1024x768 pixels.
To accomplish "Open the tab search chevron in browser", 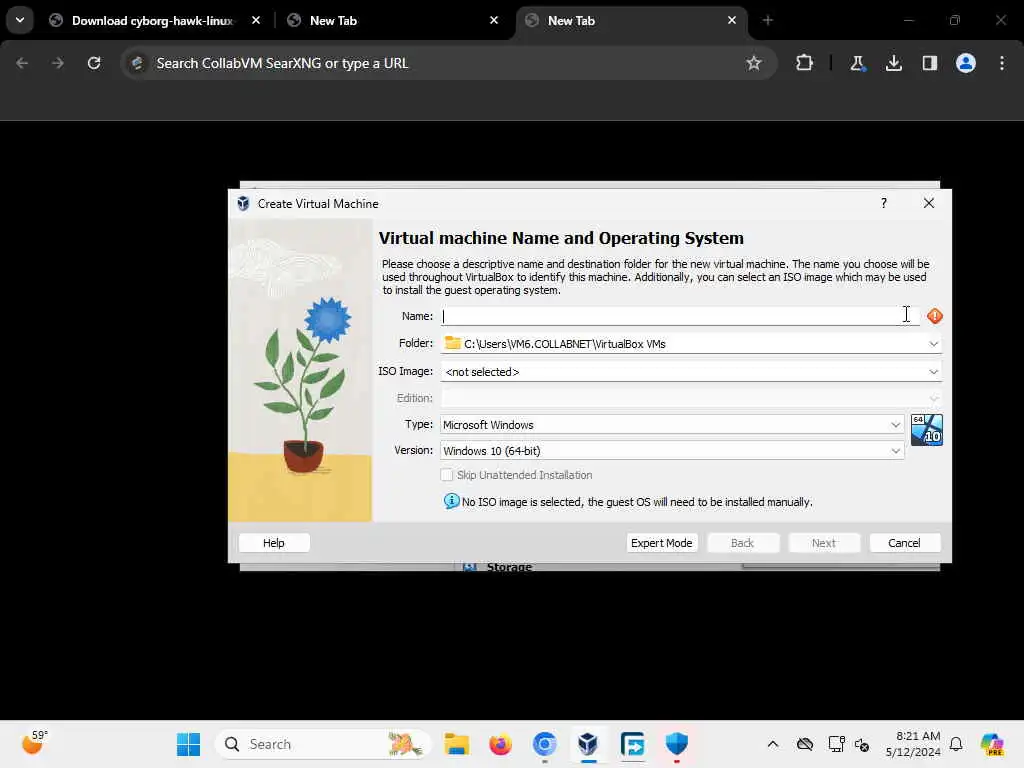I will coord(20,20).
